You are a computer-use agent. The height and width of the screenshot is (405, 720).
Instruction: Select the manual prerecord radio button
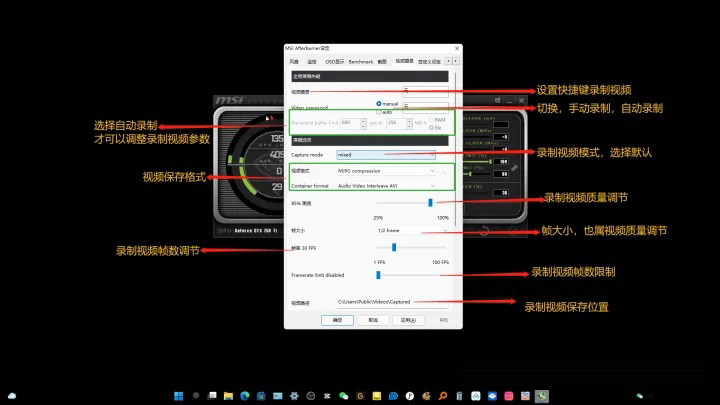point(379,104)
